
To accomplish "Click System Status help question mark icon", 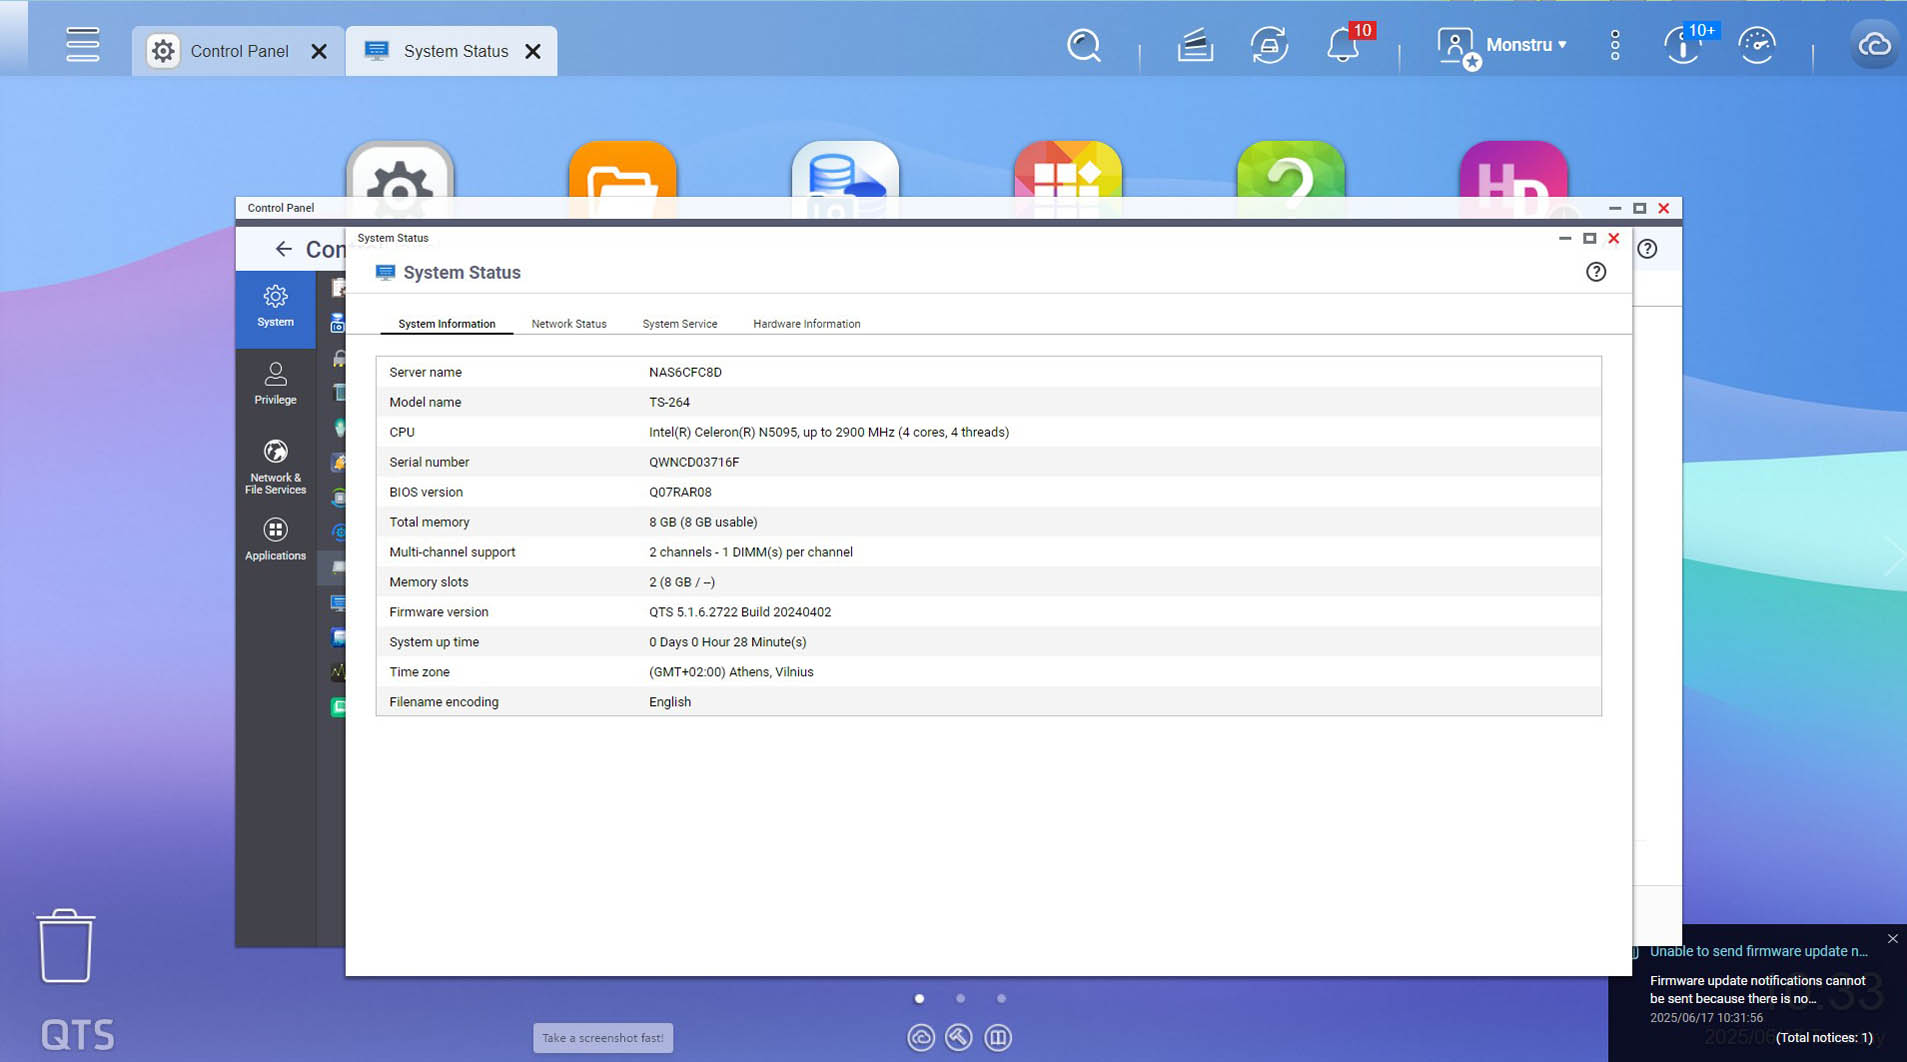I will 1596,272.
